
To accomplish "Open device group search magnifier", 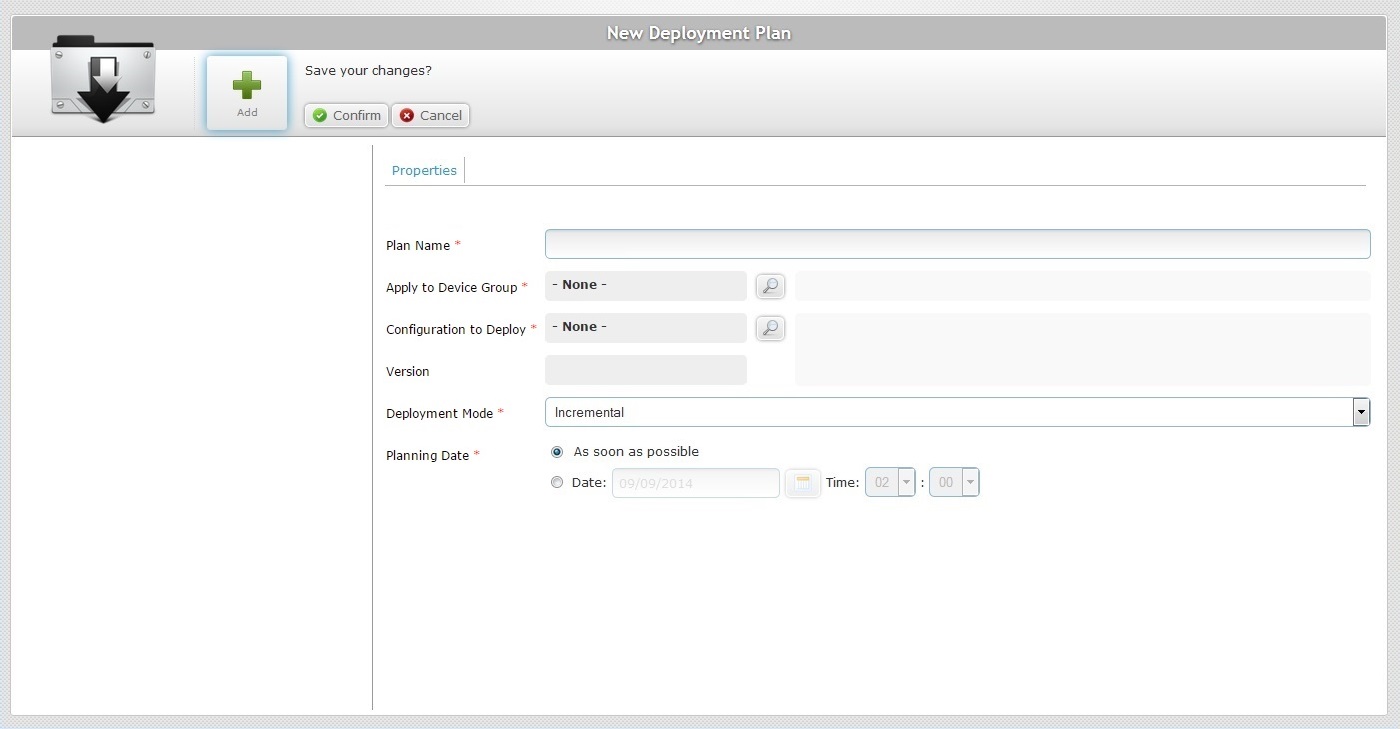I will click(x=770, y=286).
